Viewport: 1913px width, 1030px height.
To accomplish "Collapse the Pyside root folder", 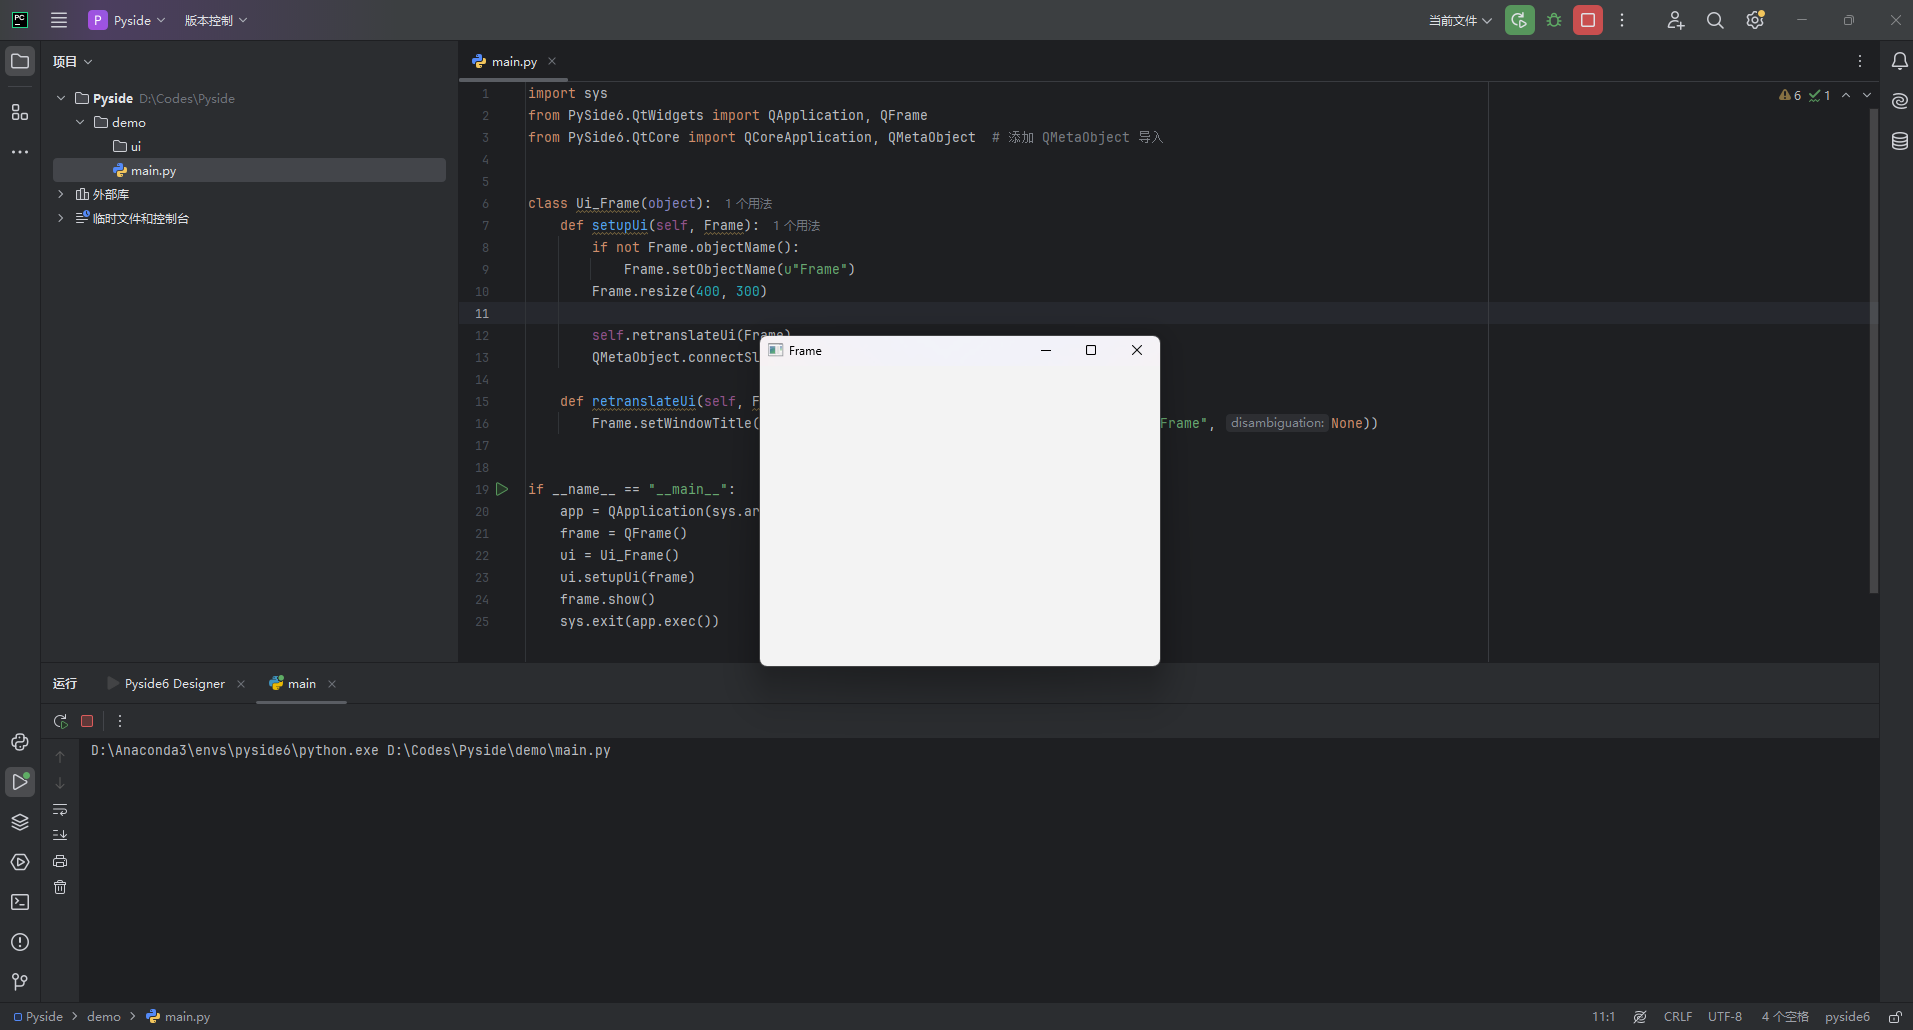I will [x=61, y=98].
